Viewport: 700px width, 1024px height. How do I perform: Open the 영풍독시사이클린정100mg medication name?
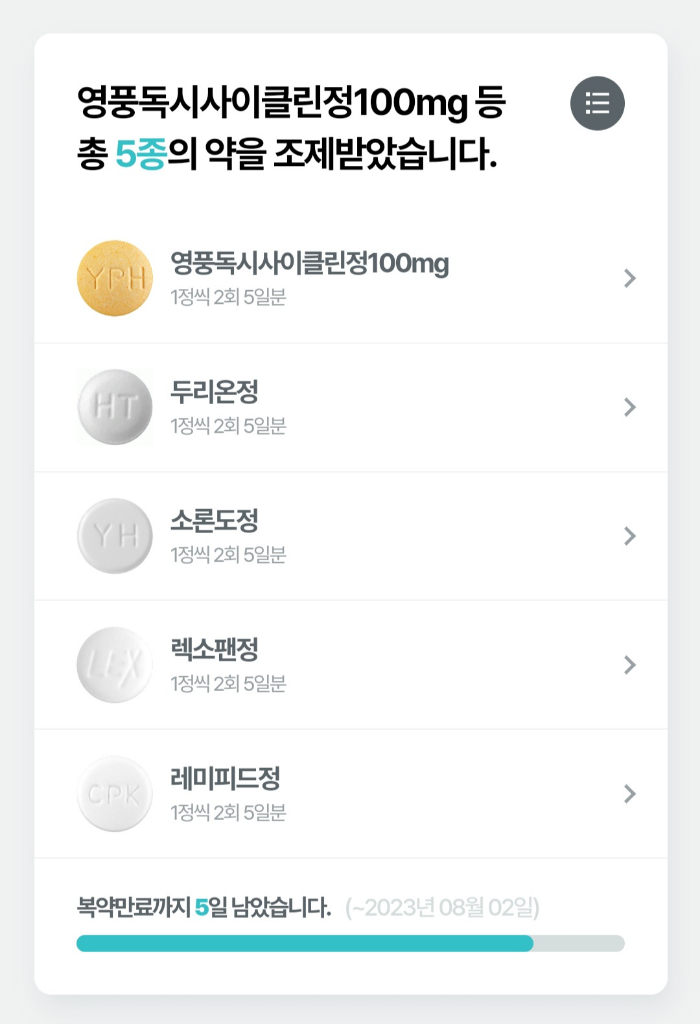click(x=309, y=264)
